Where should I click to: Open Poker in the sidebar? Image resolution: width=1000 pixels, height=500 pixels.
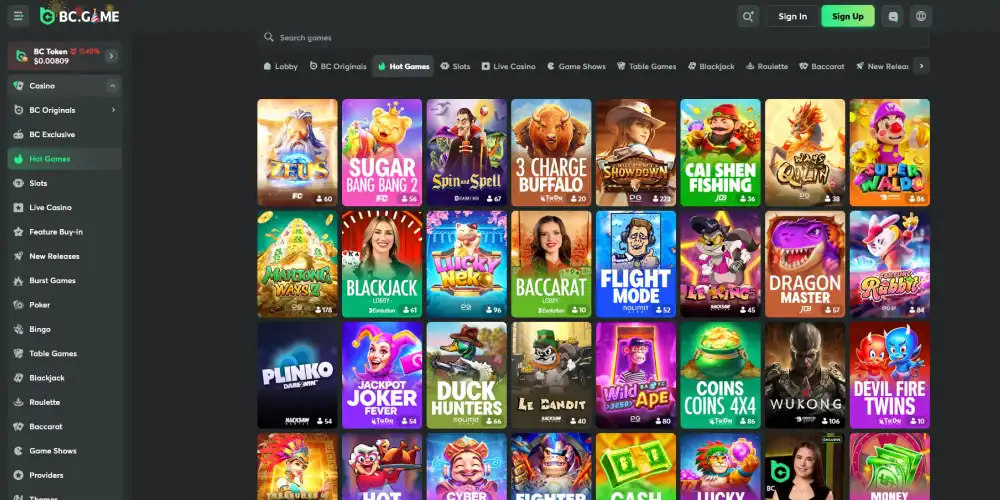pos(64,305)
